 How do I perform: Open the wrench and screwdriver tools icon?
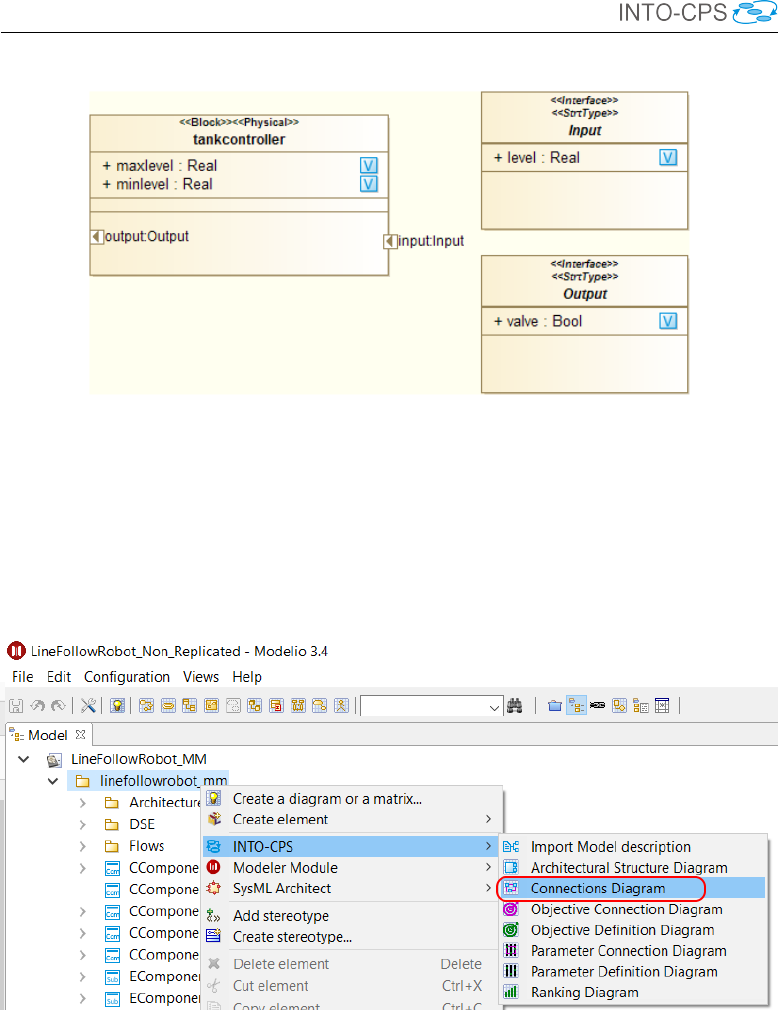coord(88,706)
